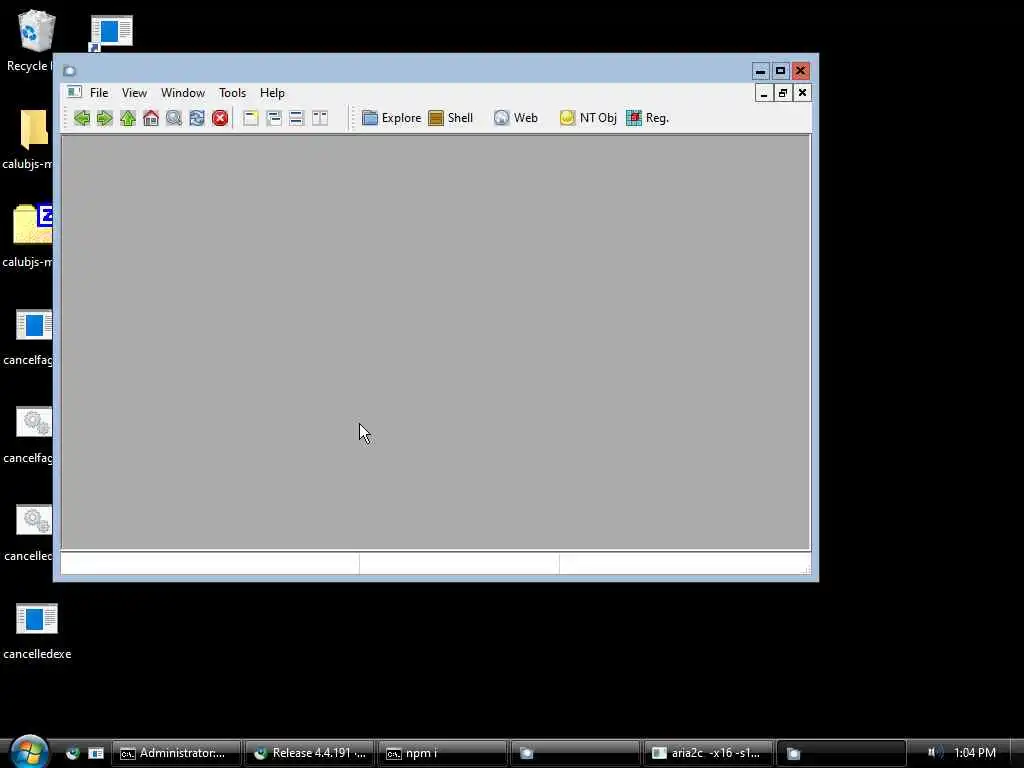Switch to the Release 4.4.191 taskbar window
This screenshot has width=1024, height=768.
point(310,754)
